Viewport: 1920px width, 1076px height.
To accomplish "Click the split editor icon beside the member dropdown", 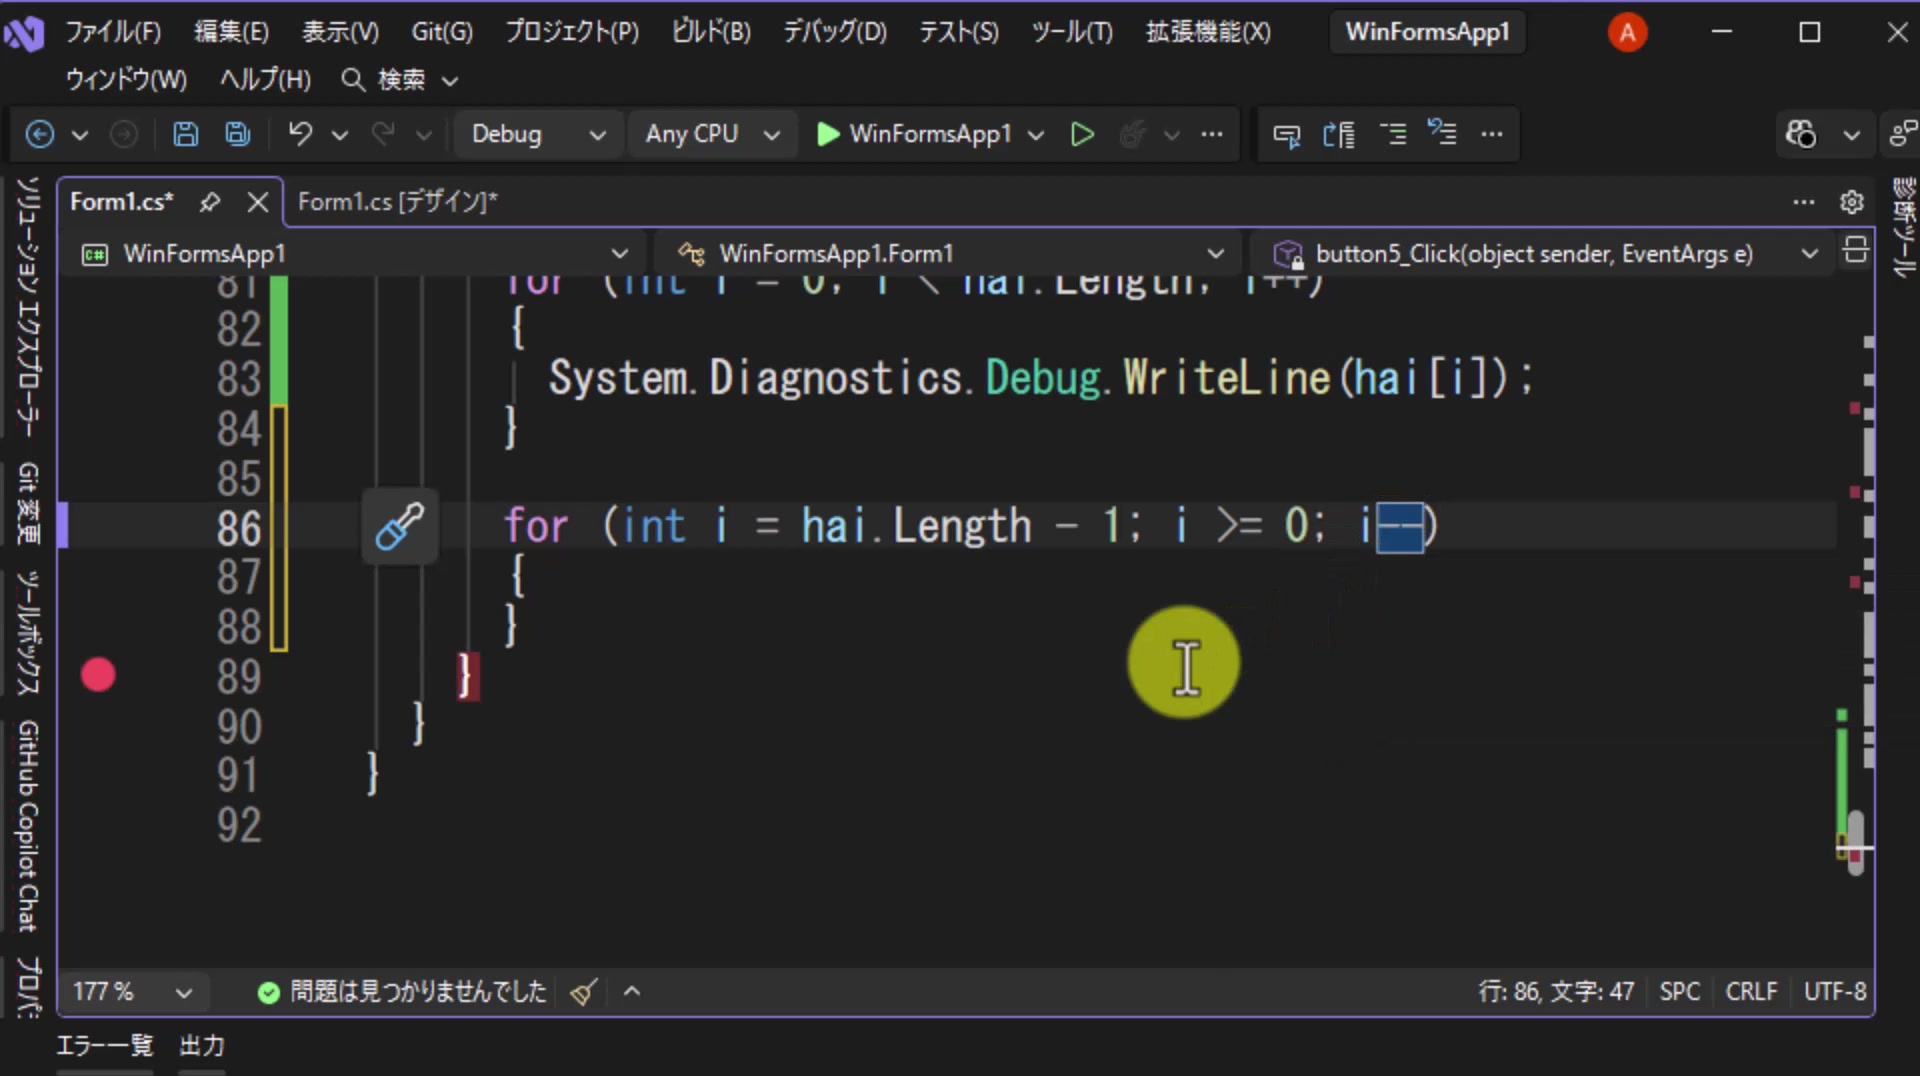I will [1856, 250].
